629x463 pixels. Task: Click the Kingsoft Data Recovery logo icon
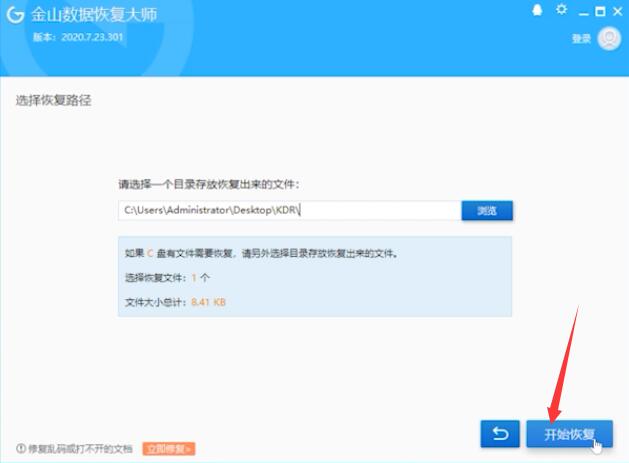click(x=15, y=15)
